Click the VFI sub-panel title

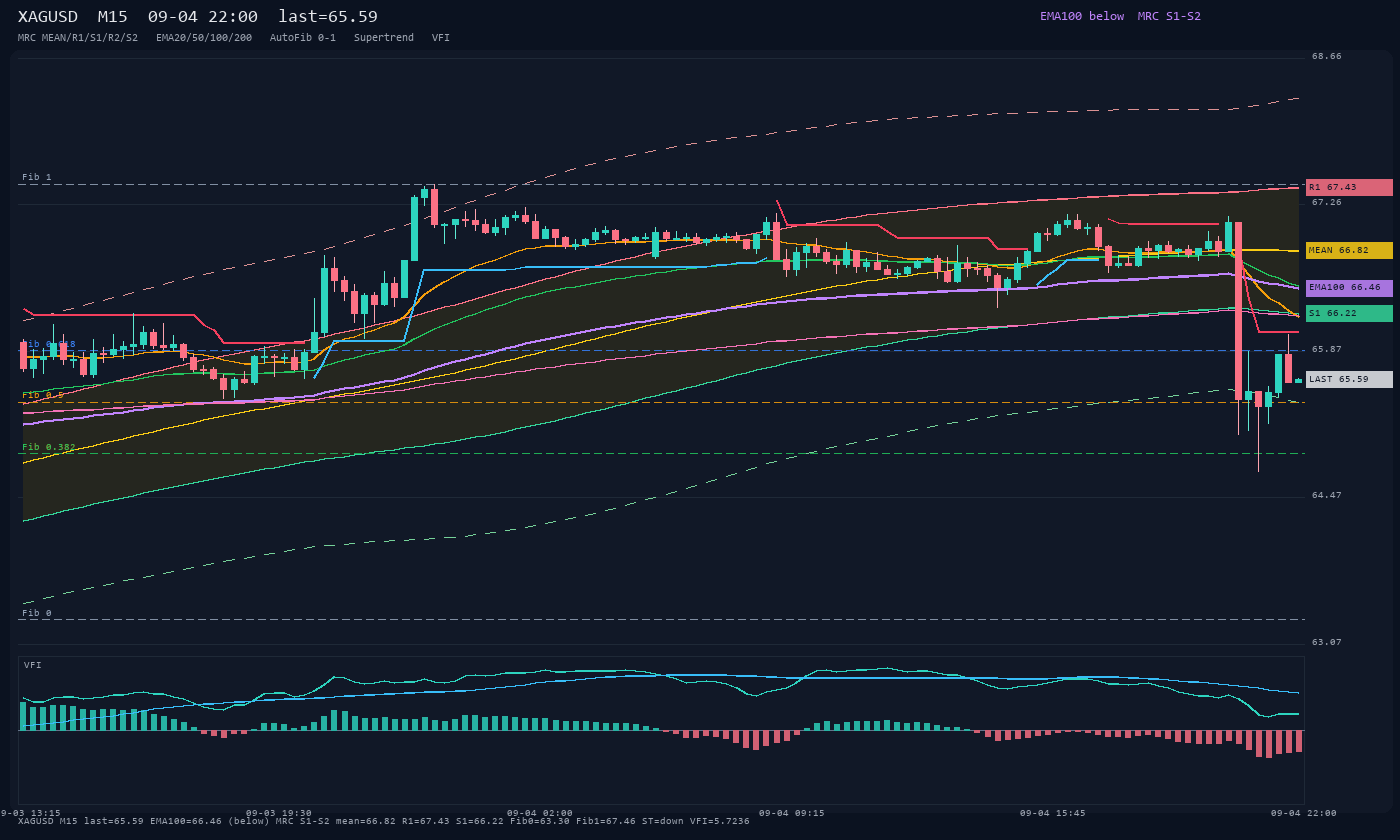[x=33, y=665]
